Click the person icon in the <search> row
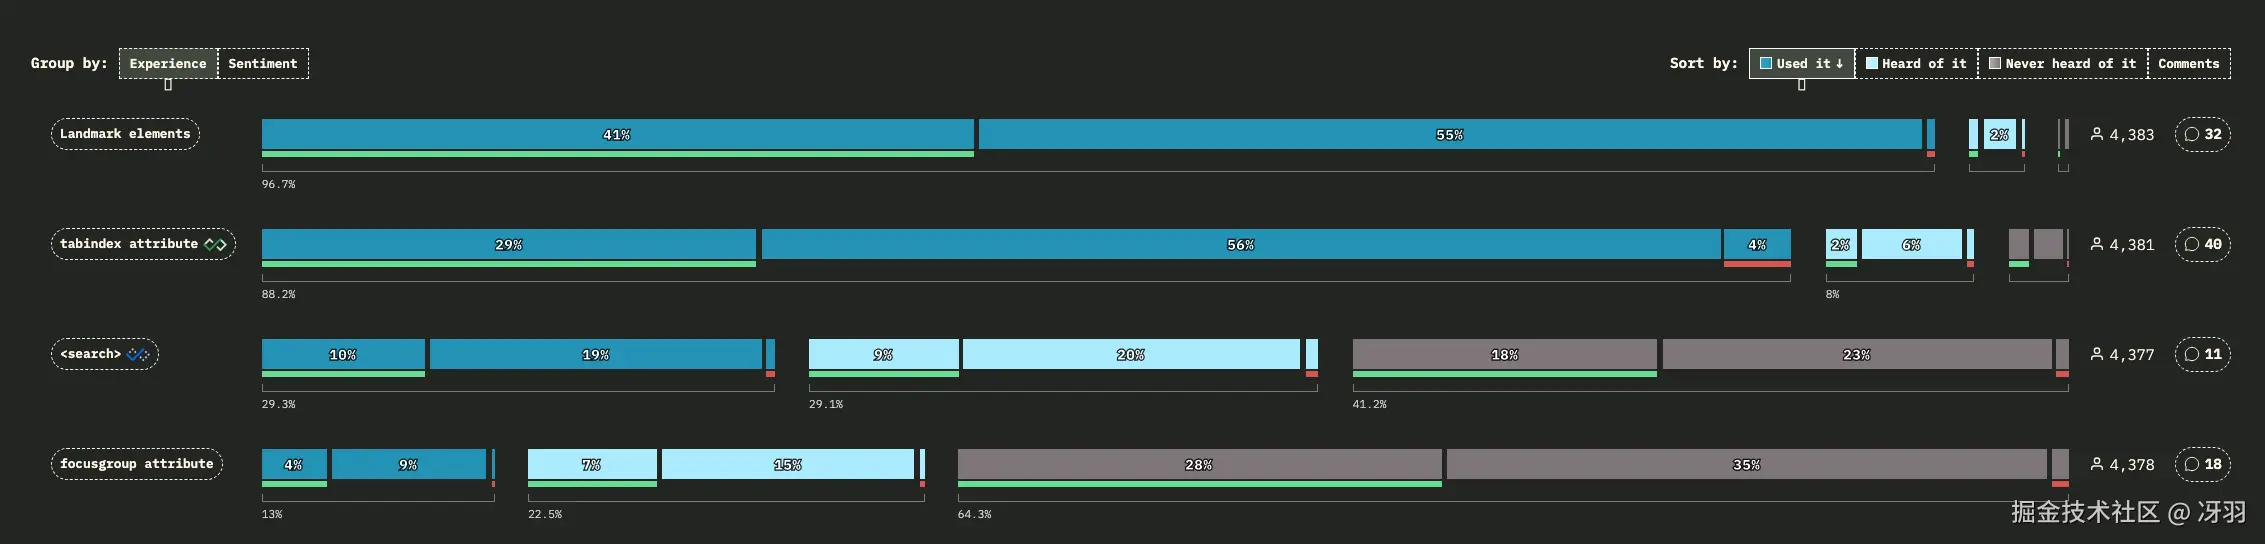 [x=2097, y=354]
